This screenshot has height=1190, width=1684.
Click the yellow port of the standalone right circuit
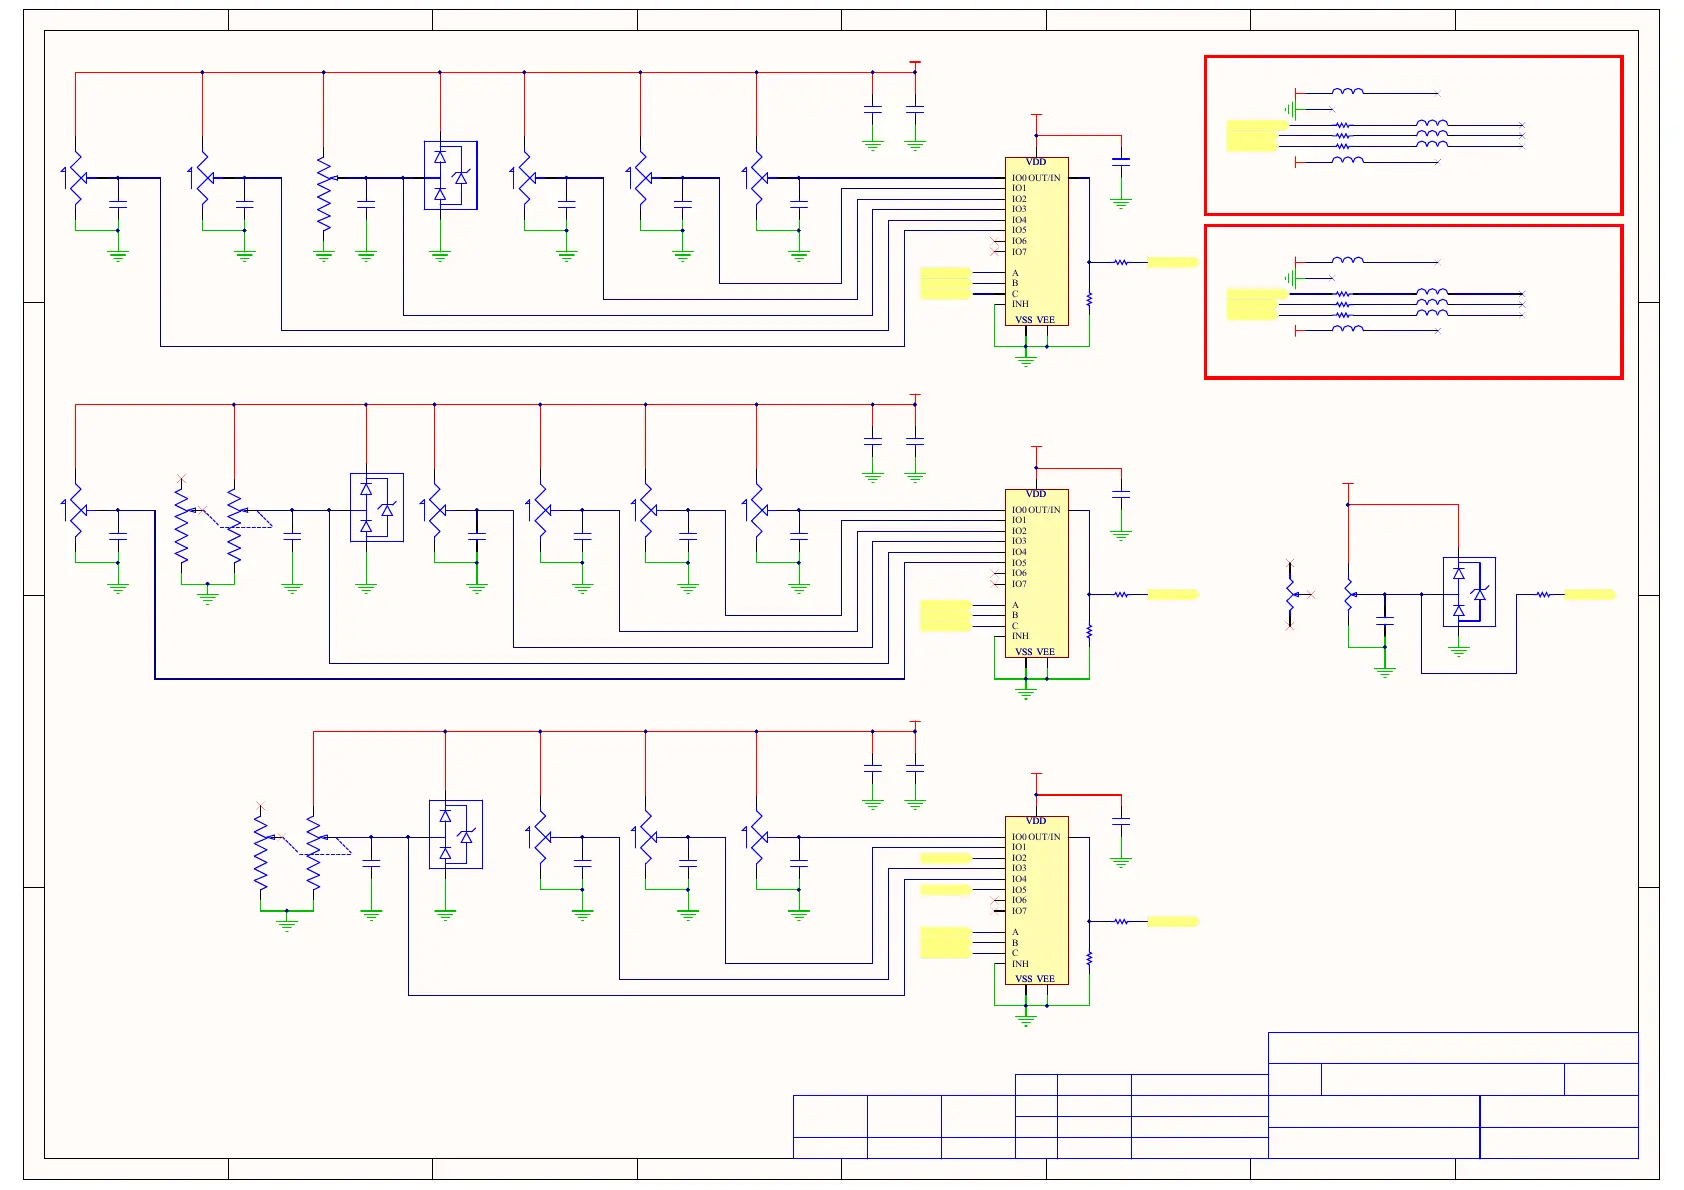point(1590,594)
